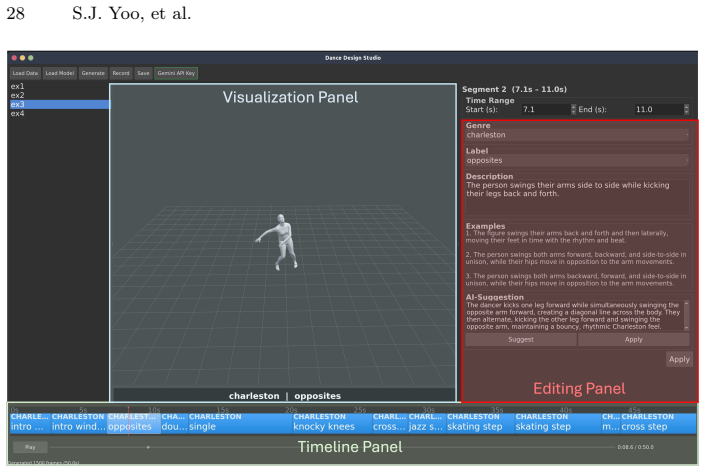Select the second 'skating step' segment near 40s

(558, 423)
